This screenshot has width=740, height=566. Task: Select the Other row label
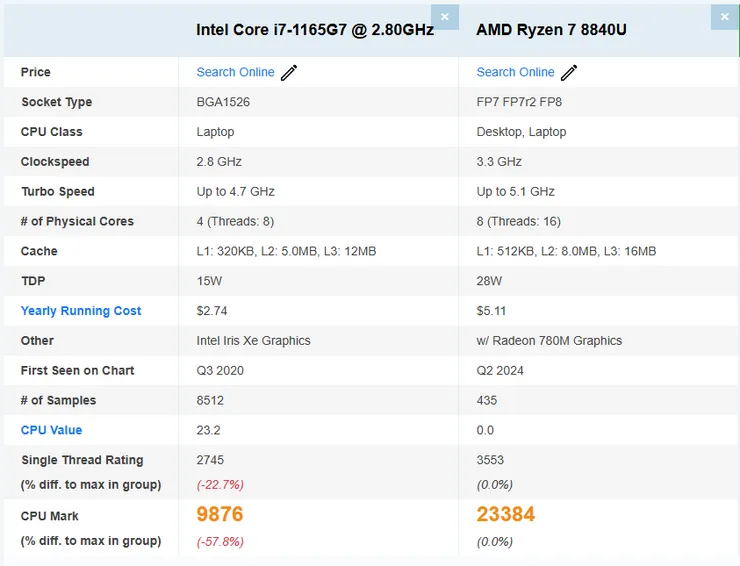click(37, 341)
